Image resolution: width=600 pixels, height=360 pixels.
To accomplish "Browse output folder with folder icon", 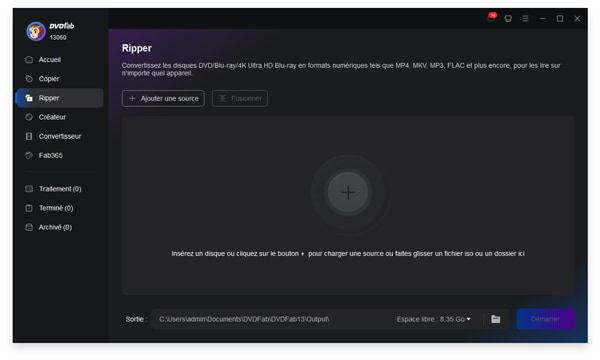I will point(496,319).
